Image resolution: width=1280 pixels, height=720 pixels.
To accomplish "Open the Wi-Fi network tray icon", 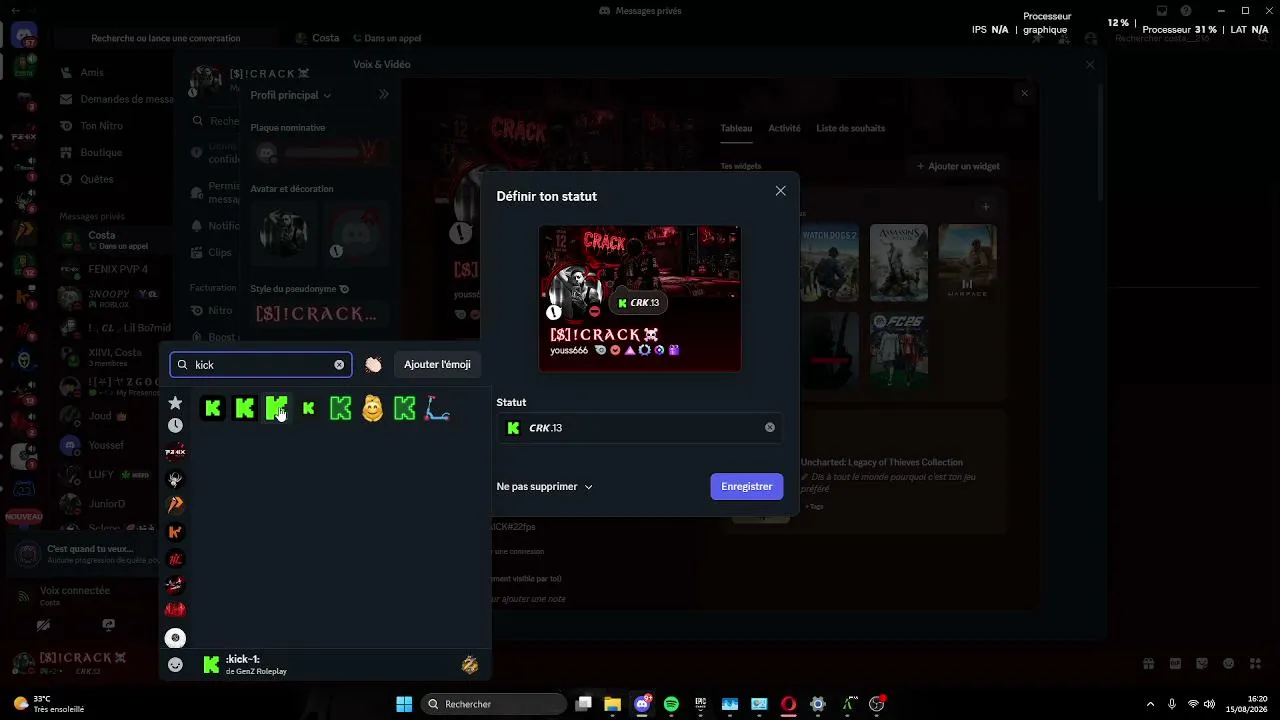I will (x=1192, y=704).
